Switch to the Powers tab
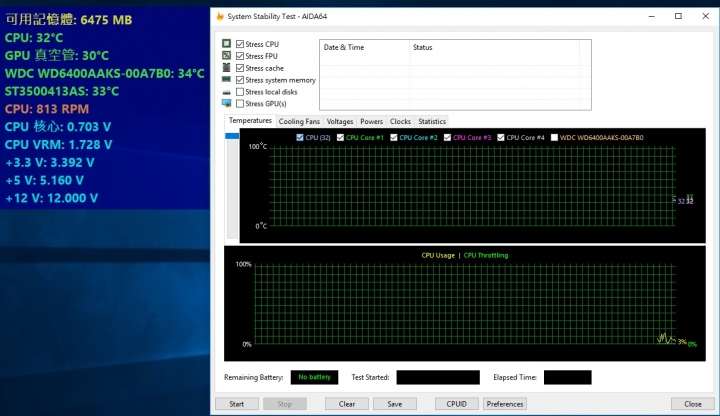The image size is (720, 416). tap(371, 121)
